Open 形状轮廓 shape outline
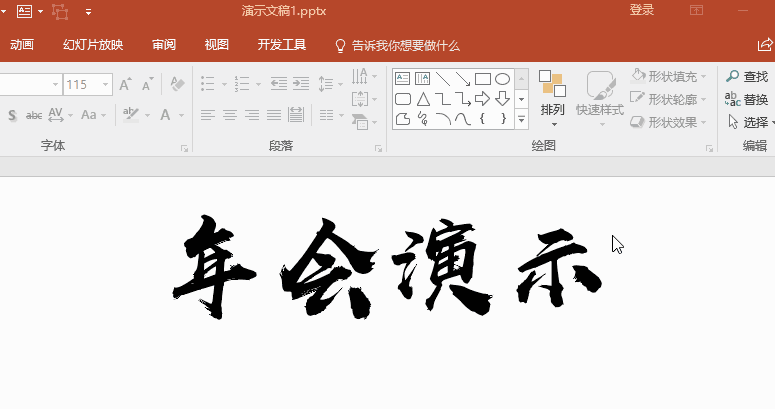Image resolution: width=775 pixels, height=409 pixels. pos(669,99)
